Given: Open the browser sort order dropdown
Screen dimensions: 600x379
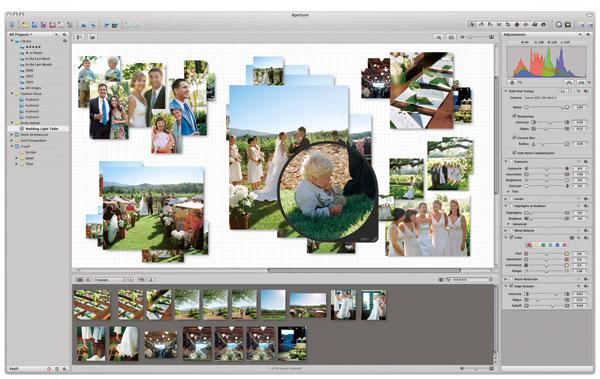Looking at the screenshot, I should tap(110, 280).
